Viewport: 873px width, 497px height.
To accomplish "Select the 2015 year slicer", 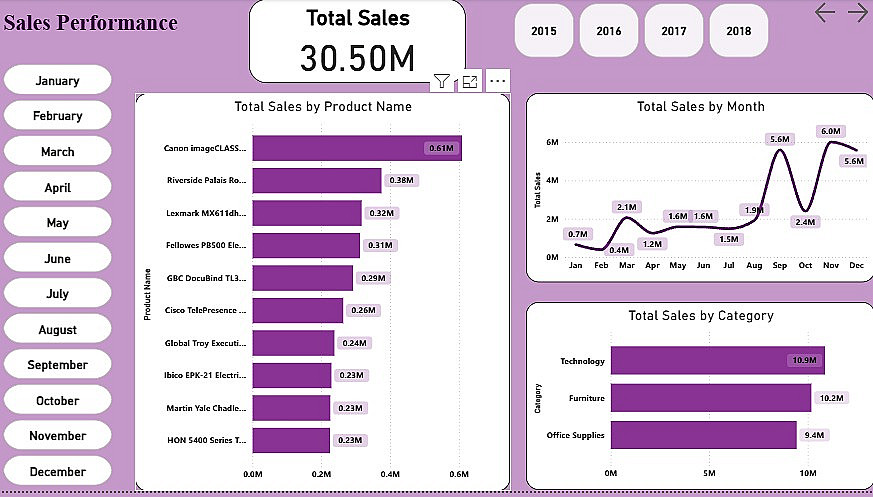I will (x=544, y=31).
